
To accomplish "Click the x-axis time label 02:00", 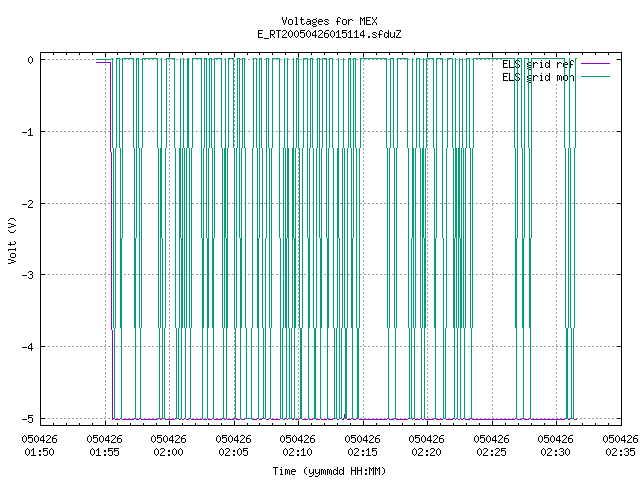I will point(169,452).
